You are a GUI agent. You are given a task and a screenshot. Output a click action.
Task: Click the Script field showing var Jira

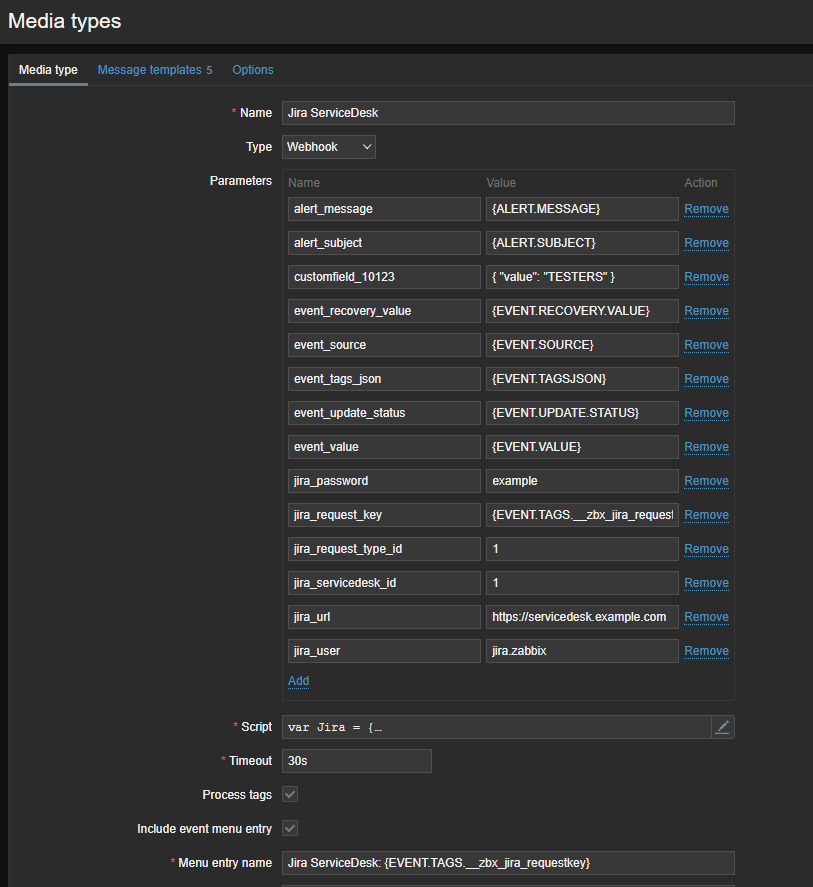(x=495, y=727)
